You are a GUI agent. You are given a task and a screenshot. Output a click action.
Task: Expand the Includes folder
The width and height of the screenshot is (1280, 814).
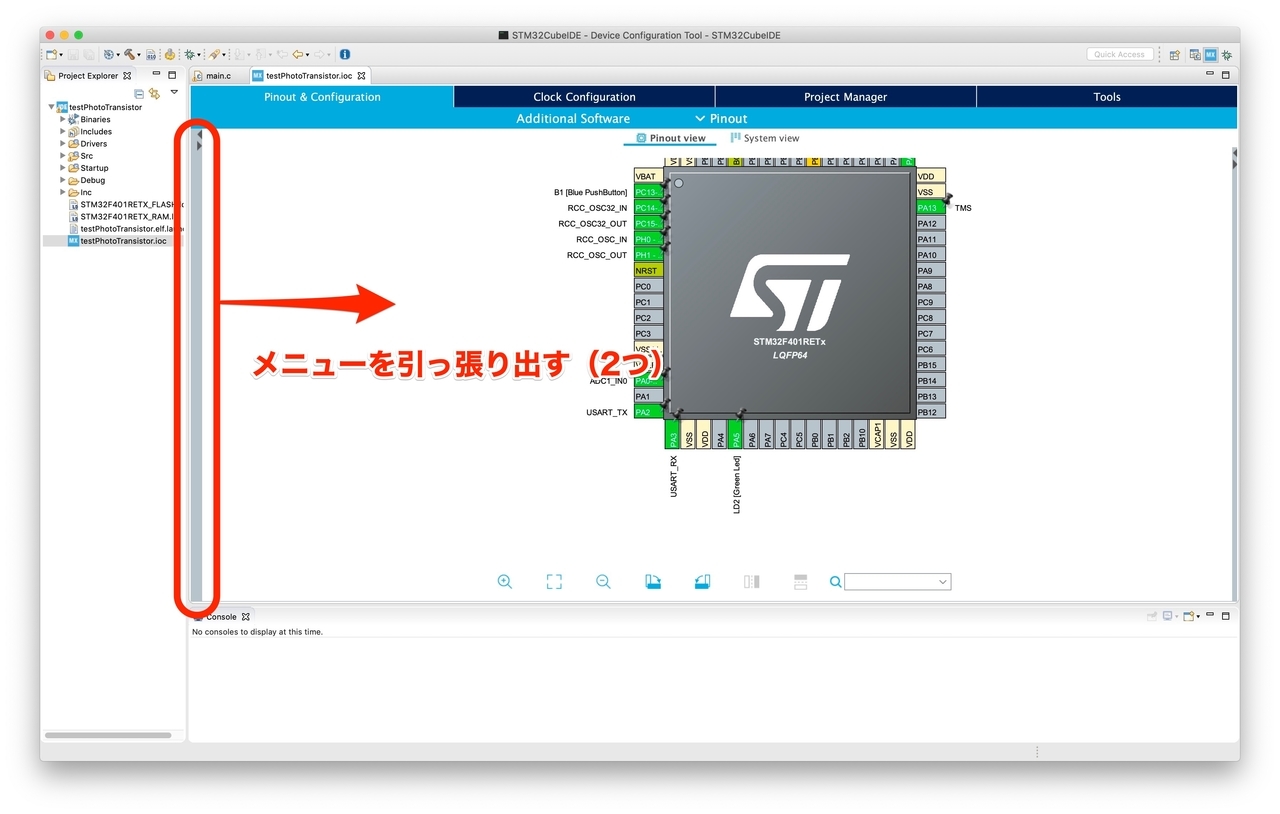tap(62, 131)
